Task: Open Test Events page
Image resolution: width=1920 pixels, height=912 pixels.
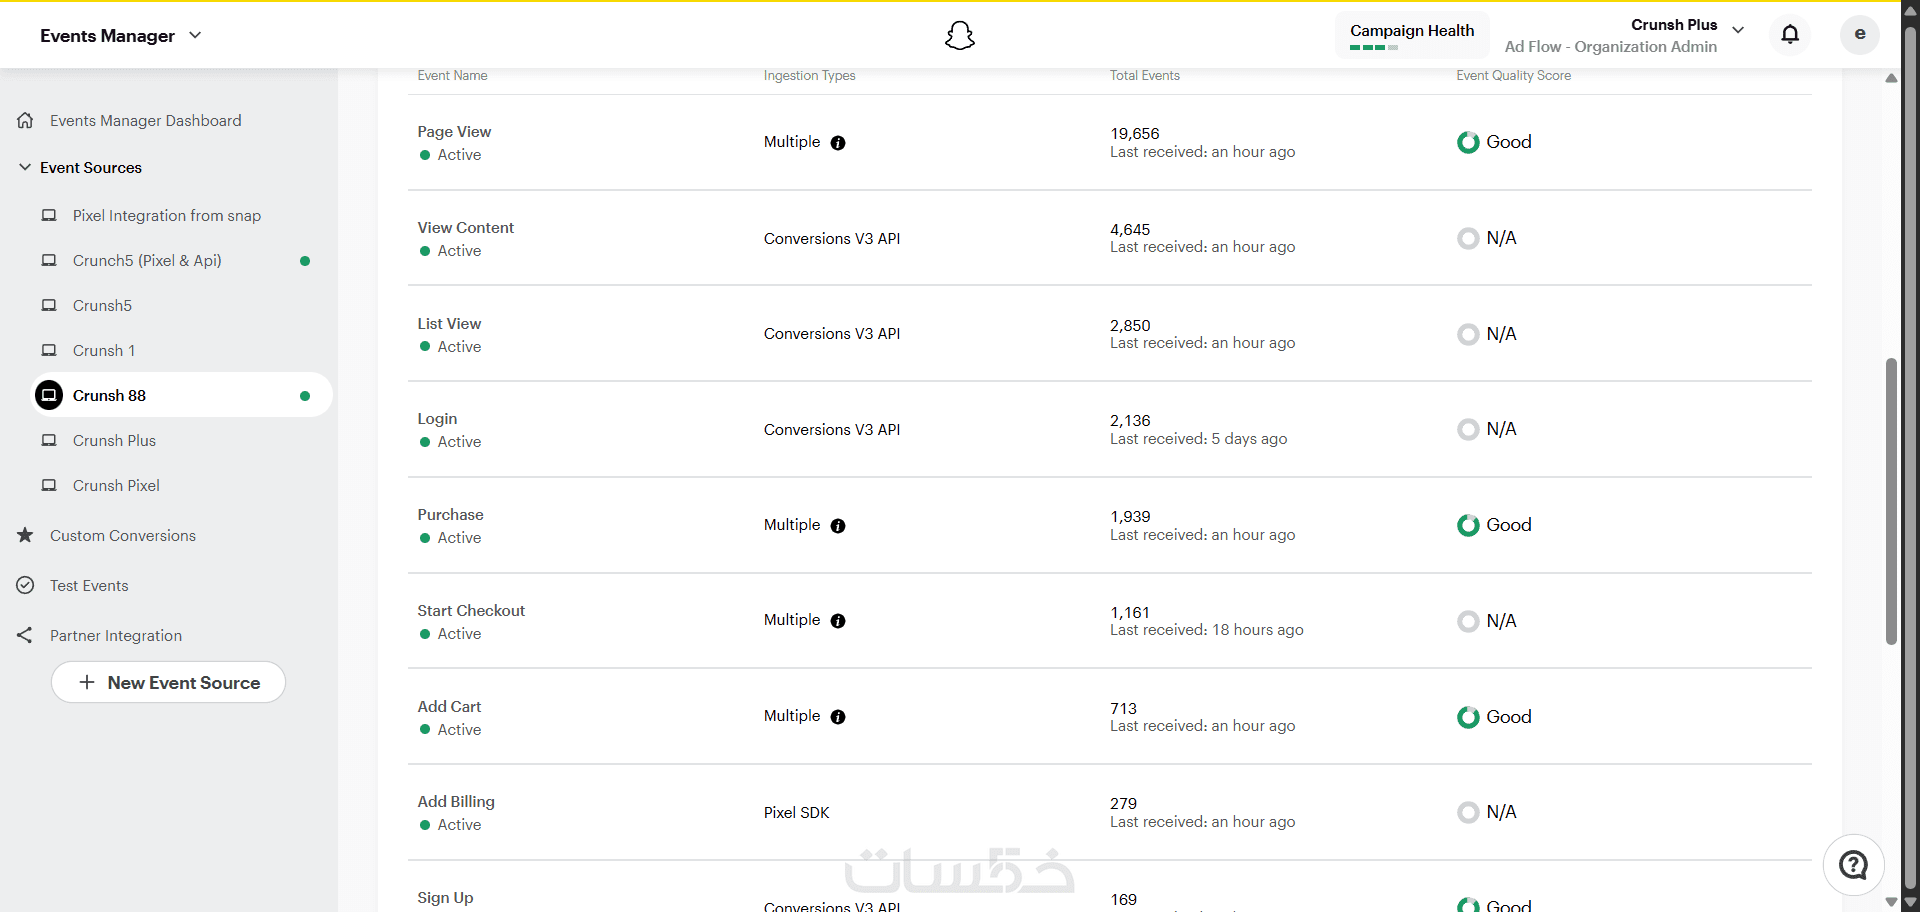Action: point(89,586)
